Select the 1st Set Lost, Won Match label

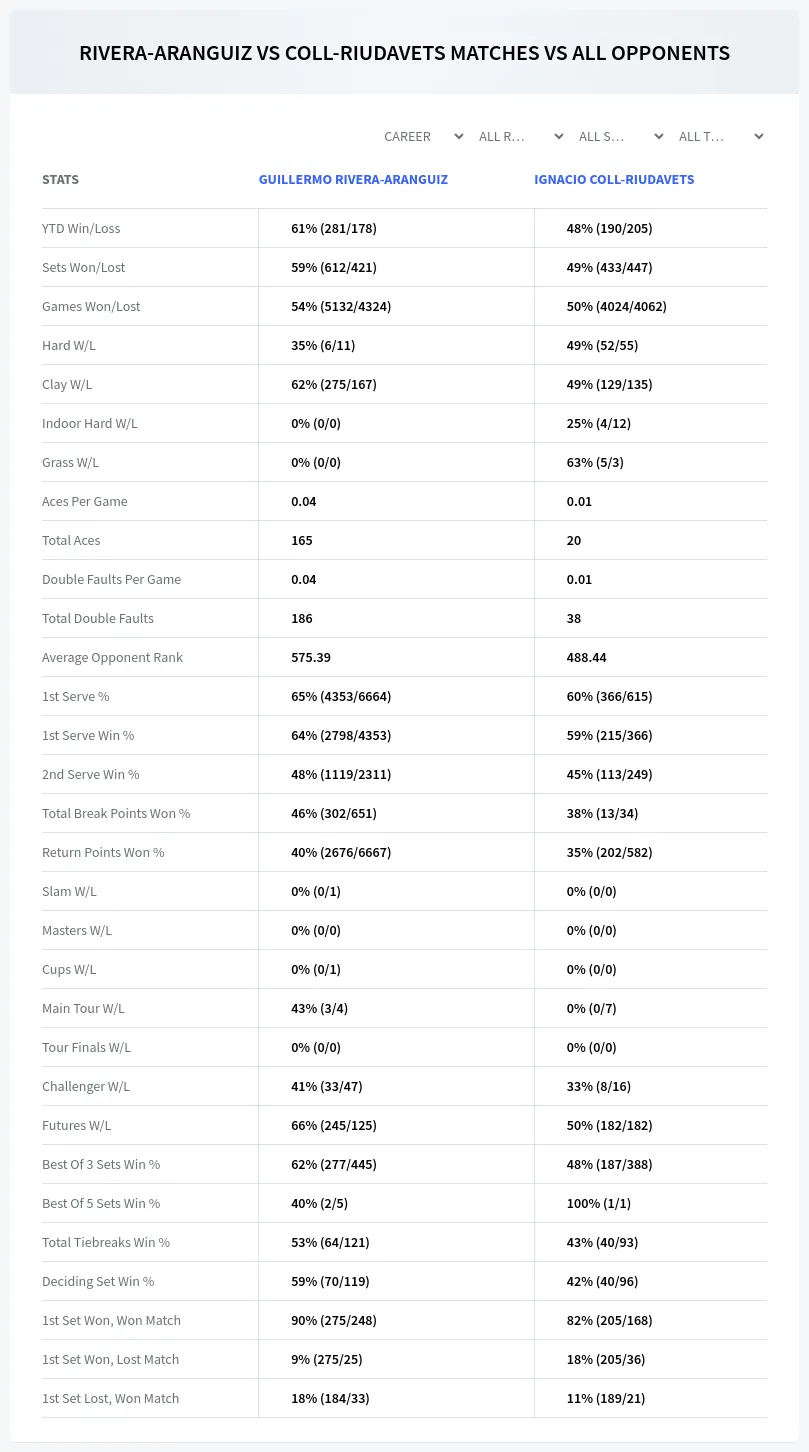[111, 1398]
